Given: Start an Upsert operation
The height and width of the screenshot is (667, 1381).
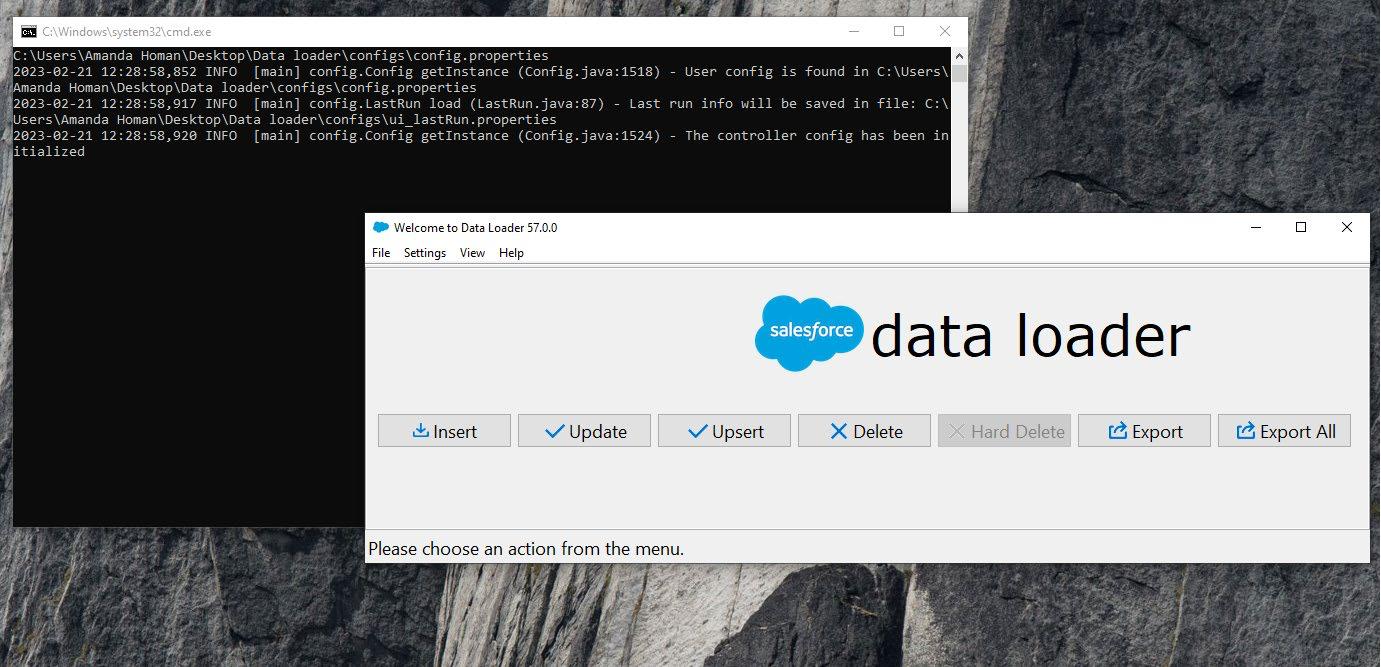Looking at the screenshot, I should pyautogui.click(x=724, y=431).
